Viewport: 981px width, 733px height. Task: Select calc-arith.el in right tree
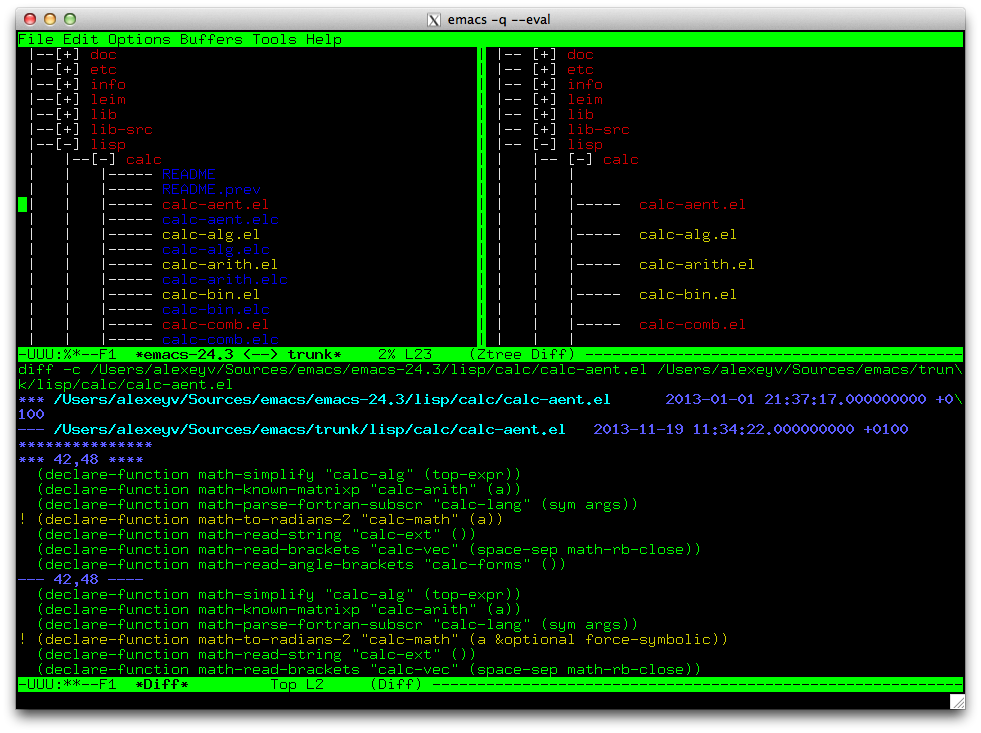point(697,265)
